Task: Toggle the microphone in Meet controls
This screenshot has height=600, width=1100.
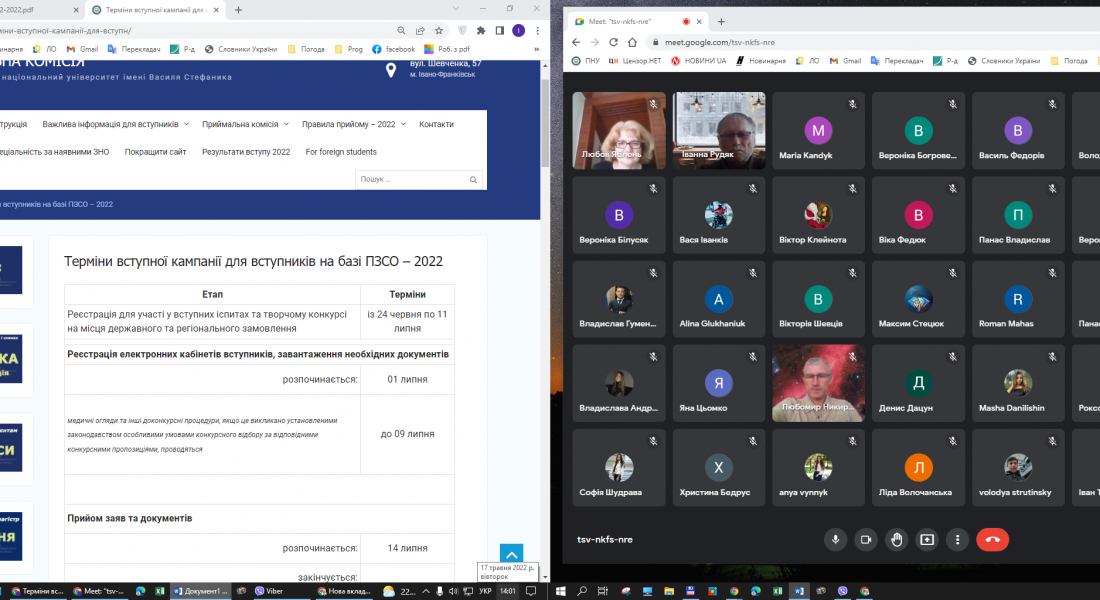Action: point(836,539)
